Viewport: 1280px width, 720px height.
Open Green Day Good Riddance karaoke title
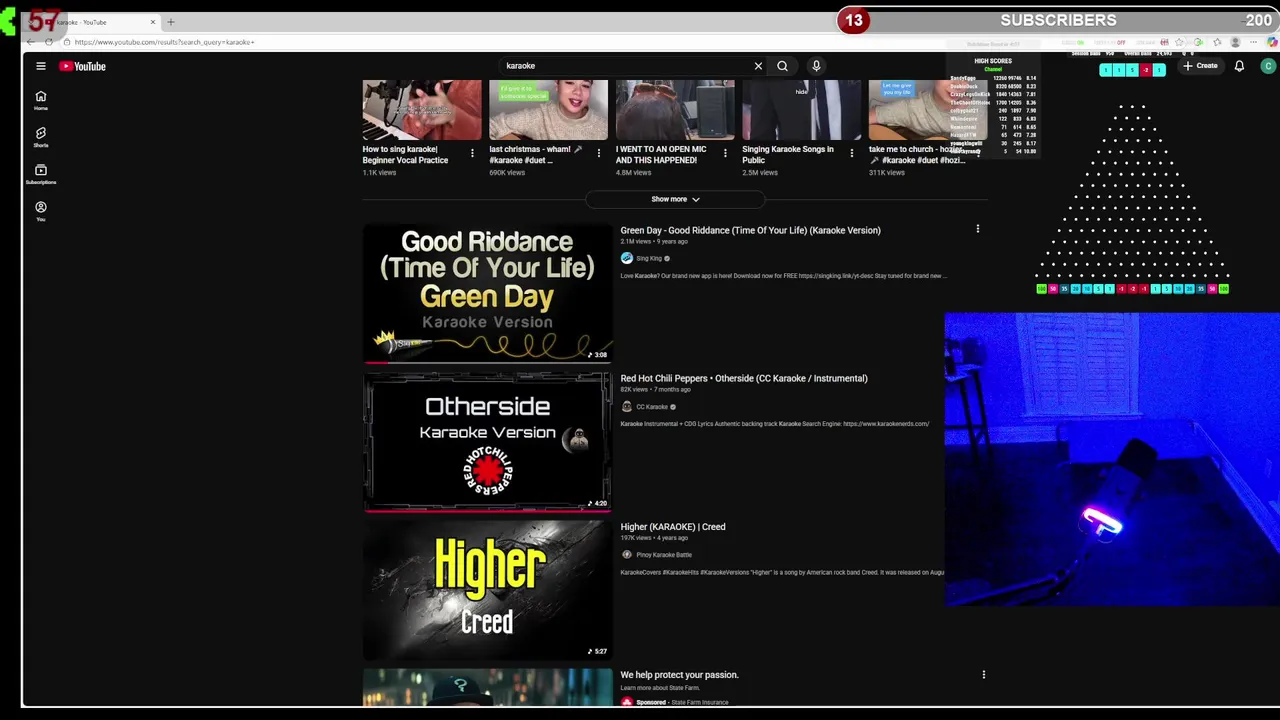(x=750, y=230)
